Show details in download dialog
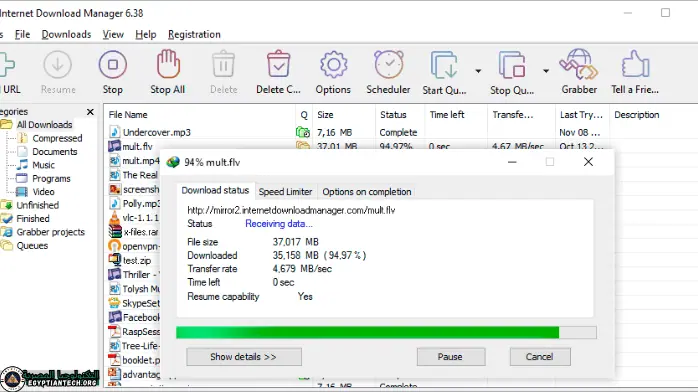698x392 pixels. [x=244, y=357]
